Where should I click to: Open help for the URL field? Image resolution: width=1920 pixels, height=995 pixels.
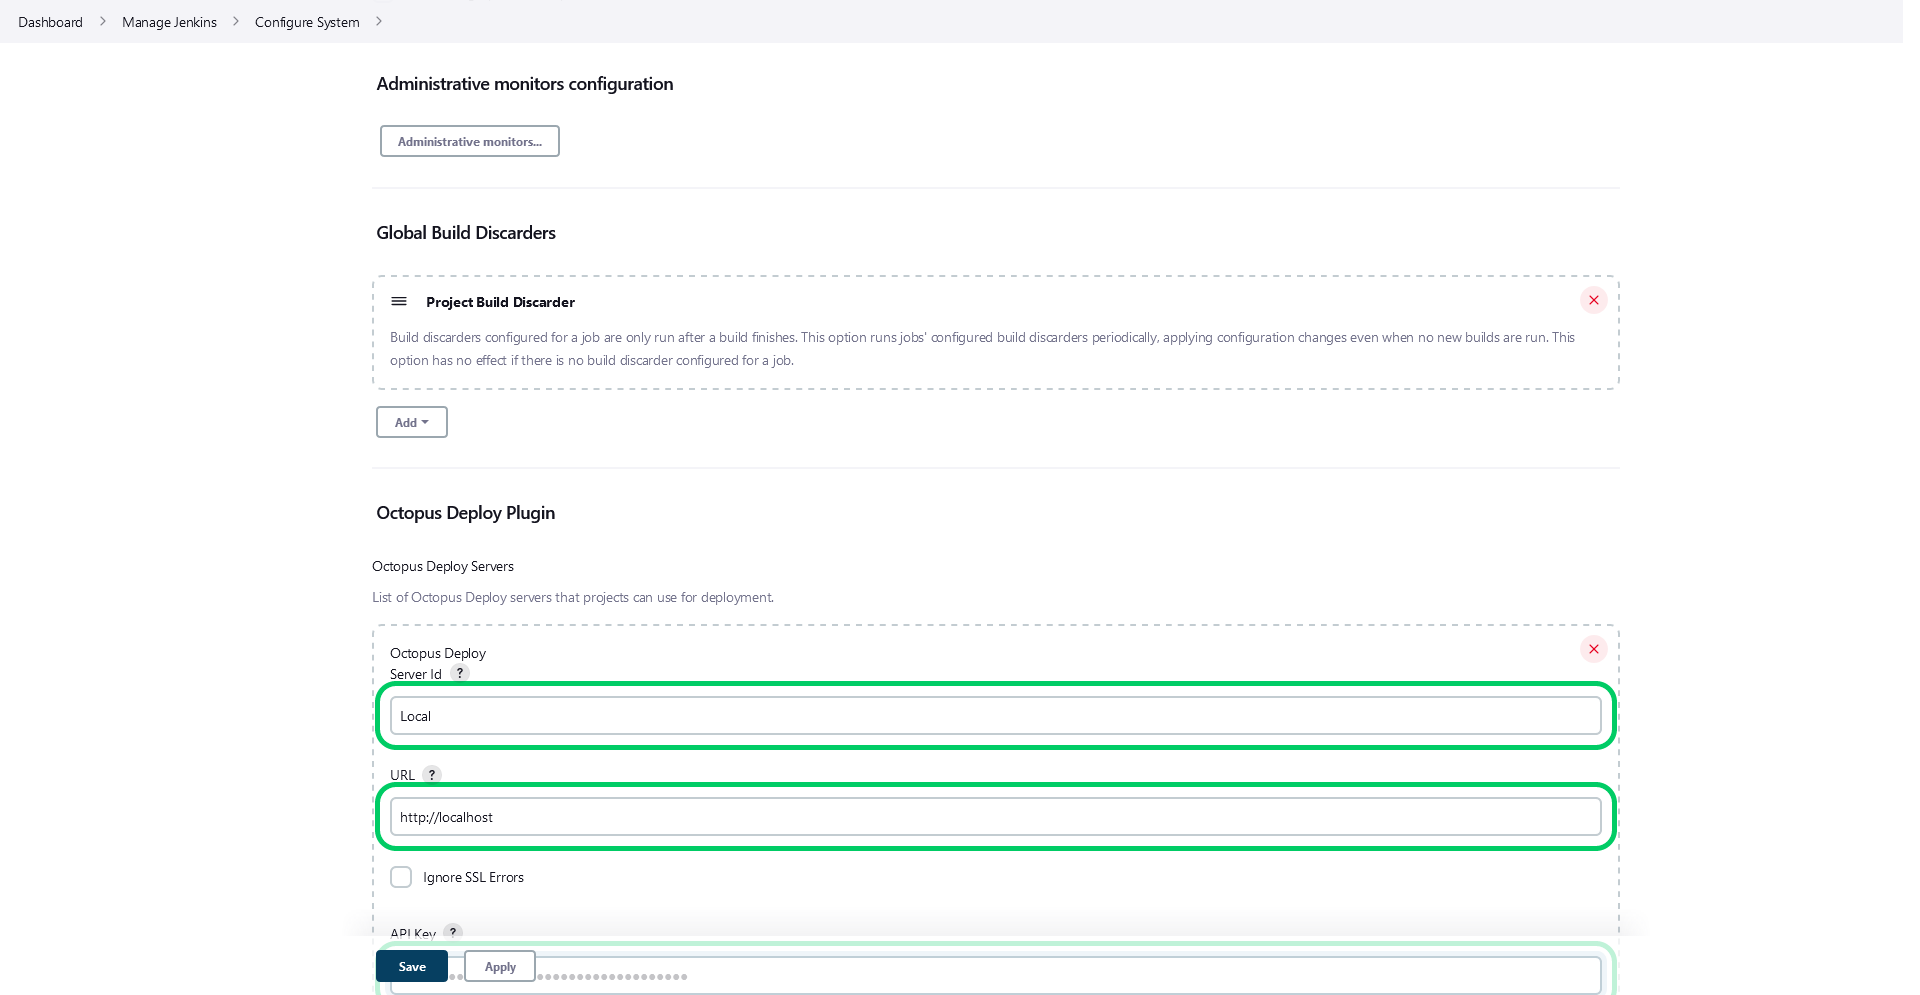coord(432,774)
